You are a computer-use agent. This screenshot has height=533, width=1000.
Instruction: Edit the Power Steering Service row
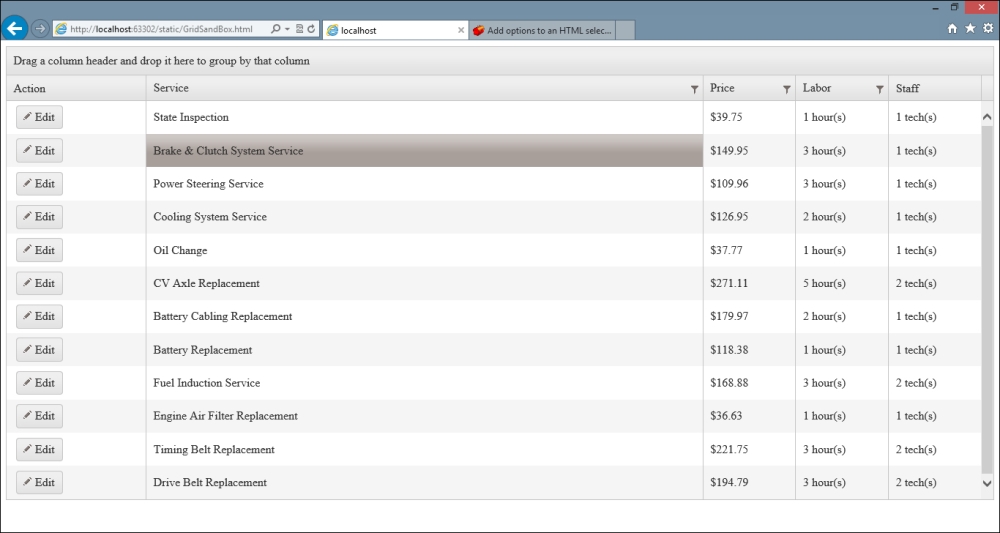pos(40,184)
